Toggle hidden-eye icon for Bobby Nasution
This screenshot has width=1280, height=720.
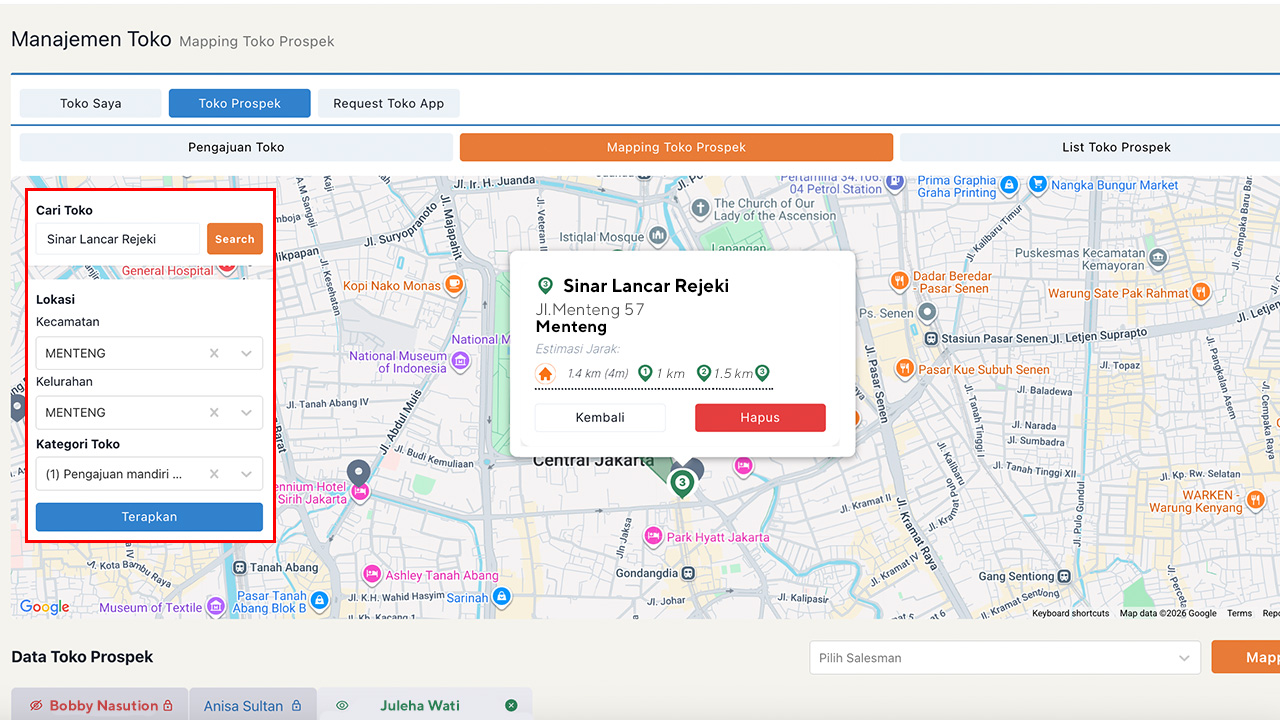click(x=36, y=706)
